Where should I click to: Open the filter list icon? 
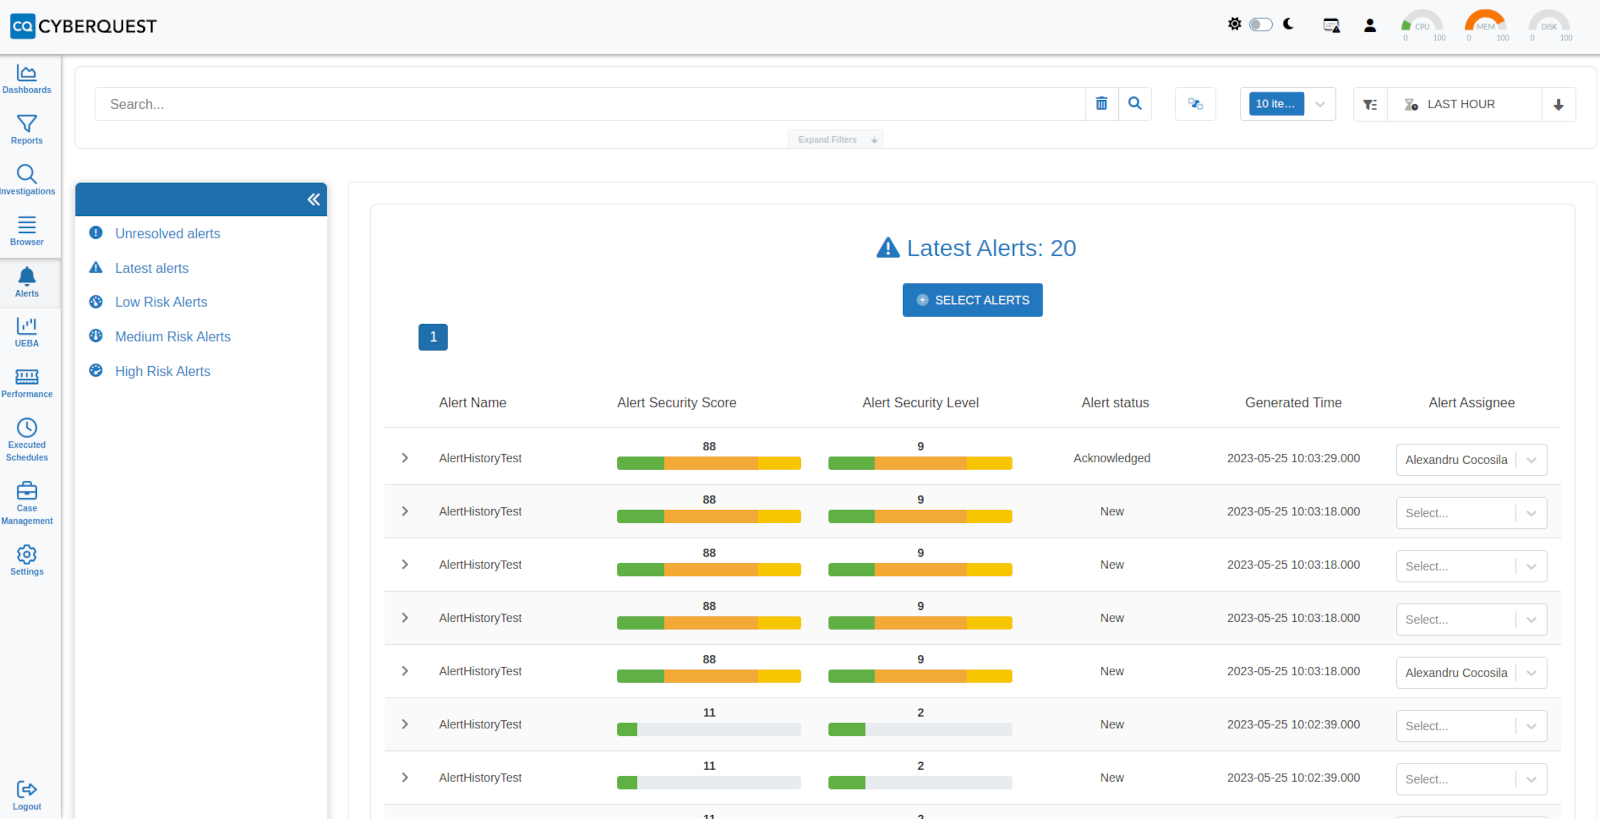click(1370, 104)
